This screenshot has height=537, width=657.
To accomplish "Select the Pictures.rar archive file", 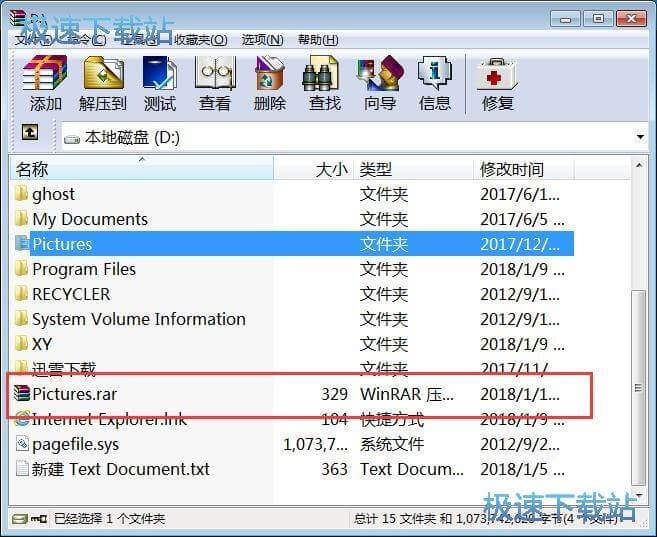I will point(74,394).
